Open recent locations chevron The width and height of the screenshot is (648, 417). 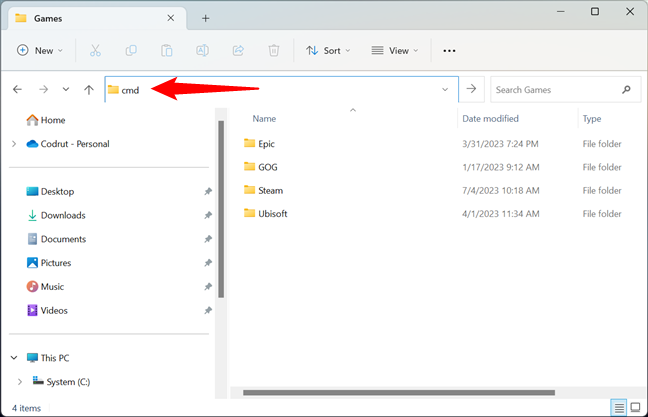click(66, 89)
